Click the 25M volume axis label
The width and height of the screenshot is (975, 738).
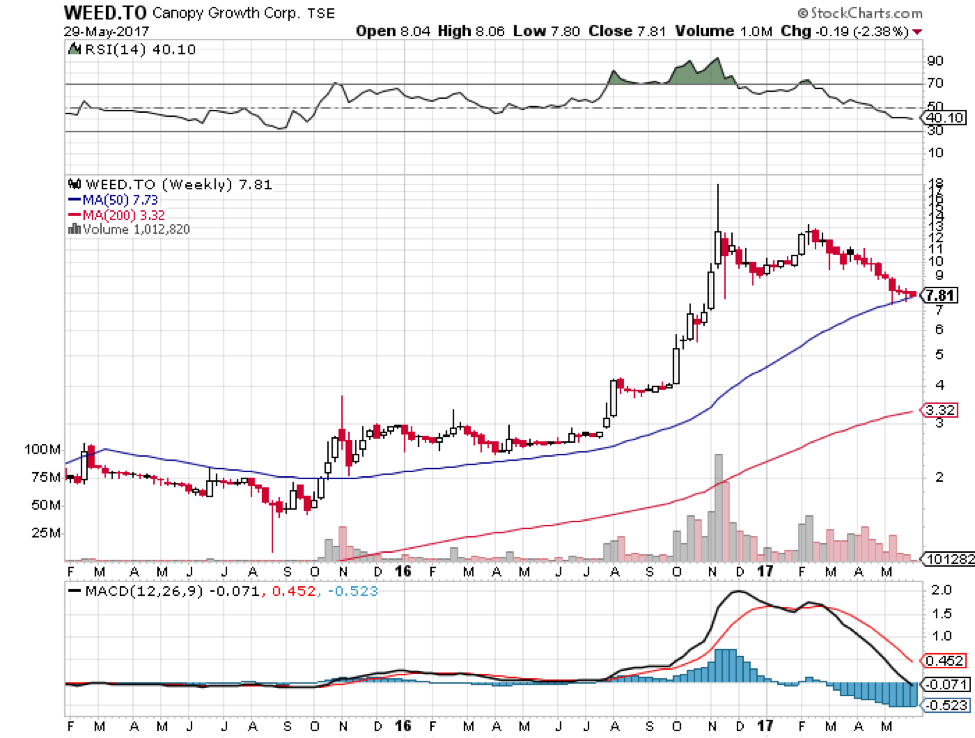click(x=46, y=533)
